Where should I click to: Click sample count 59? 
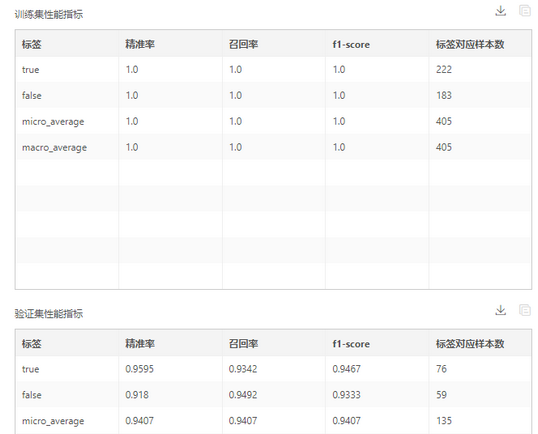click(x=442, y=395)
